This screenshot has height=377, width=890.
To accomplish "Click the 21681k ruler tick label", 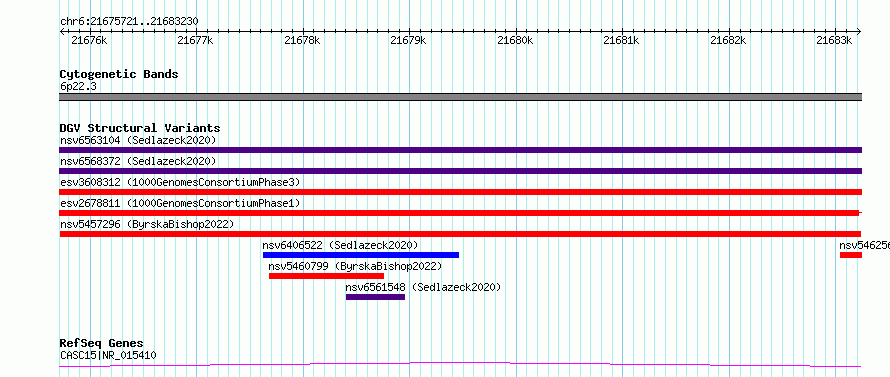I will click(620, 40).
